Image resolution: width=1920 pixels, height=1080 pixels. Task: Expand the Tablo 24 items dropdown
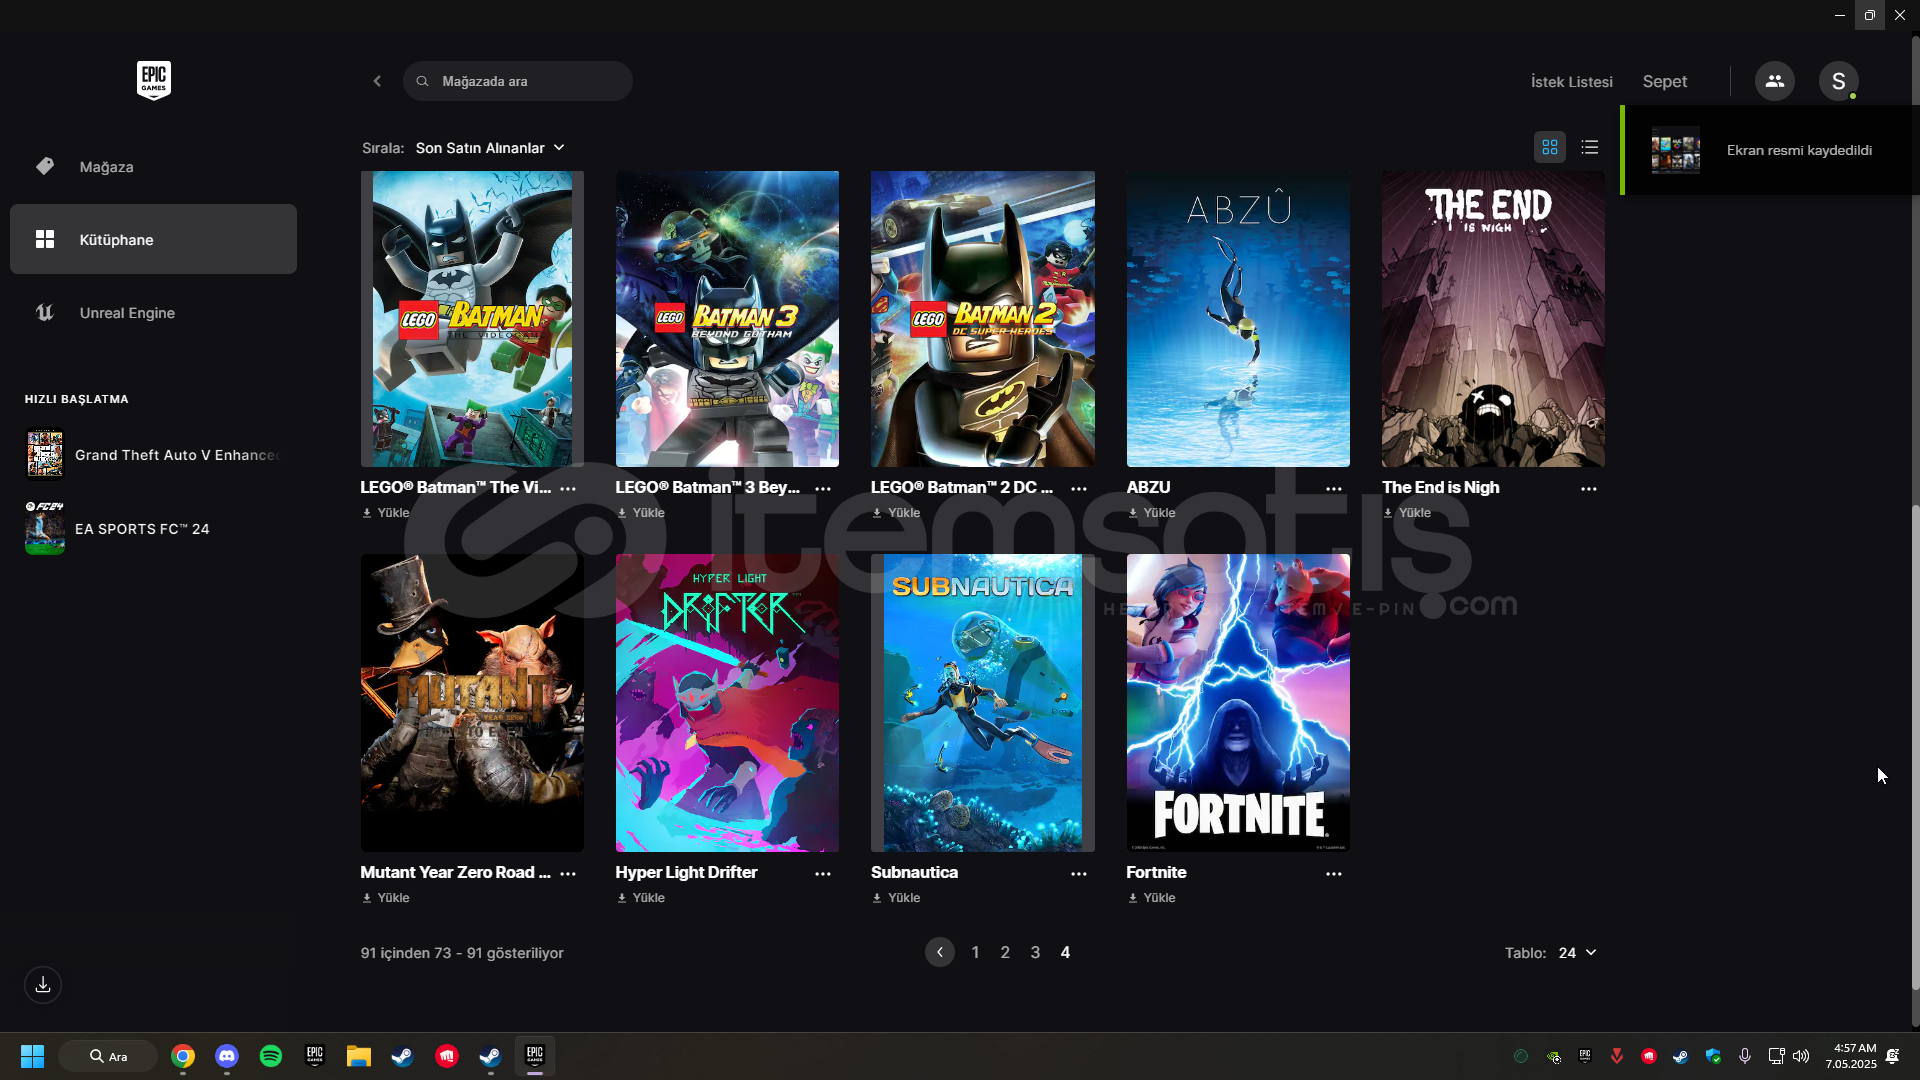pos(1576,953)
